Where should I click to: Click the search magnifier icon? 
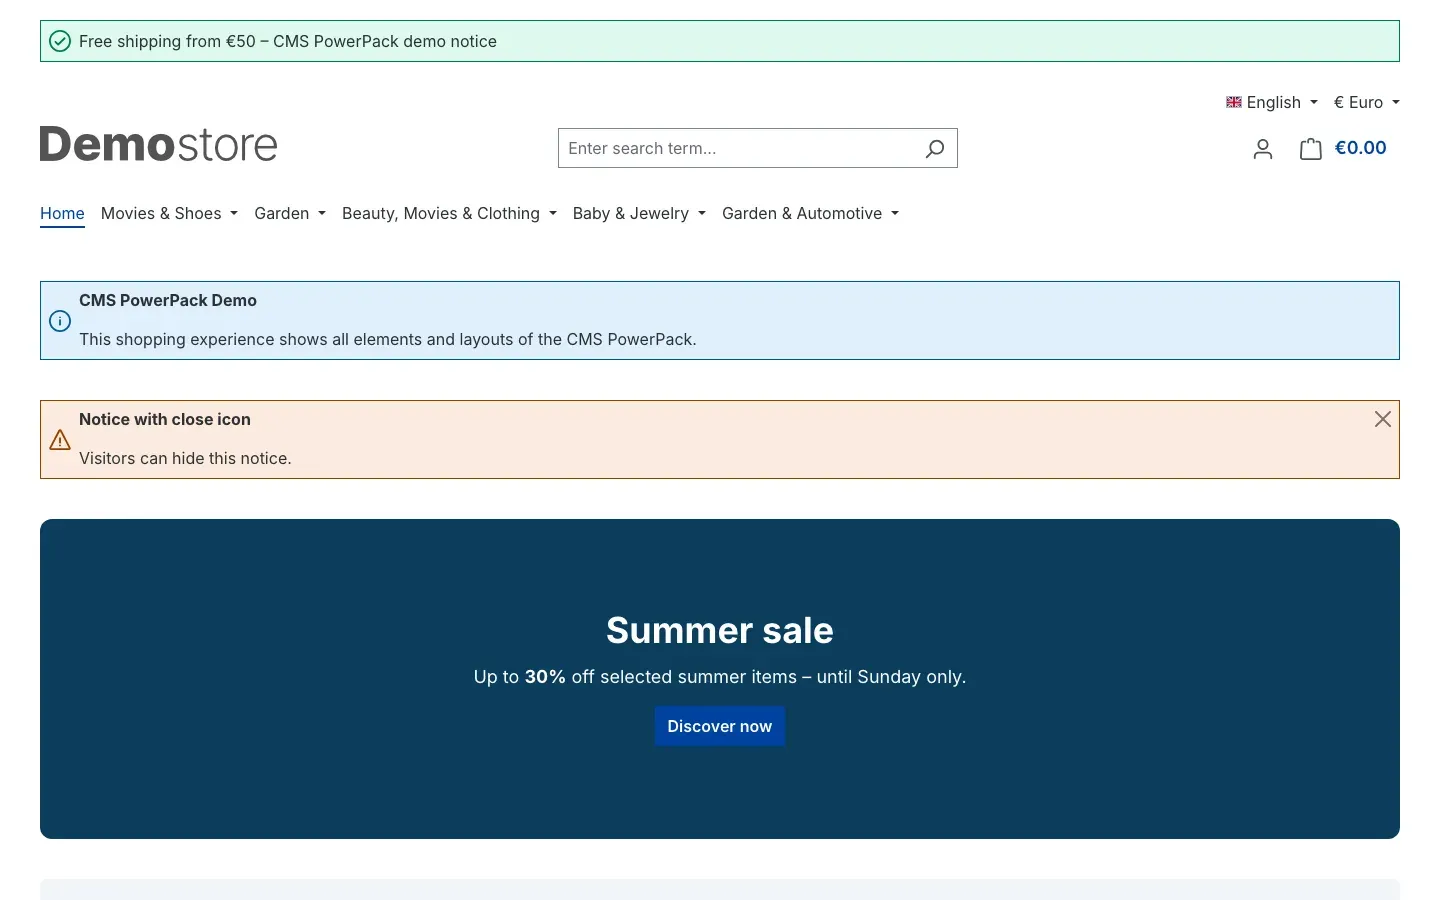[x=935, y=148]
